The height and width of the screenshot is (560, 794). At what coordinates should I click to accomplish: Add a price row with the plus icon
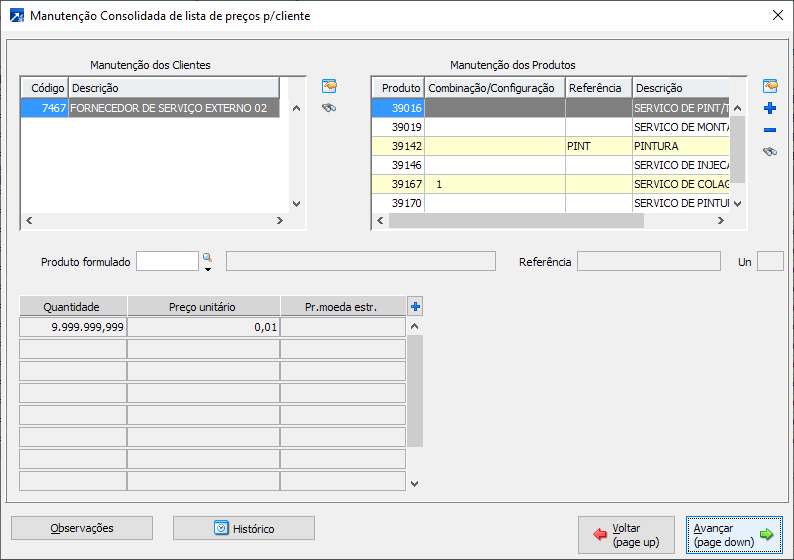pos(415,307)
